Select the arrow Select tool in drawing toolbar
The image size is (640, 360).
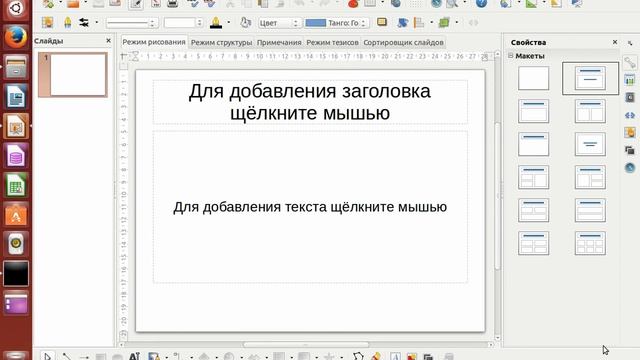pos(48,357)
